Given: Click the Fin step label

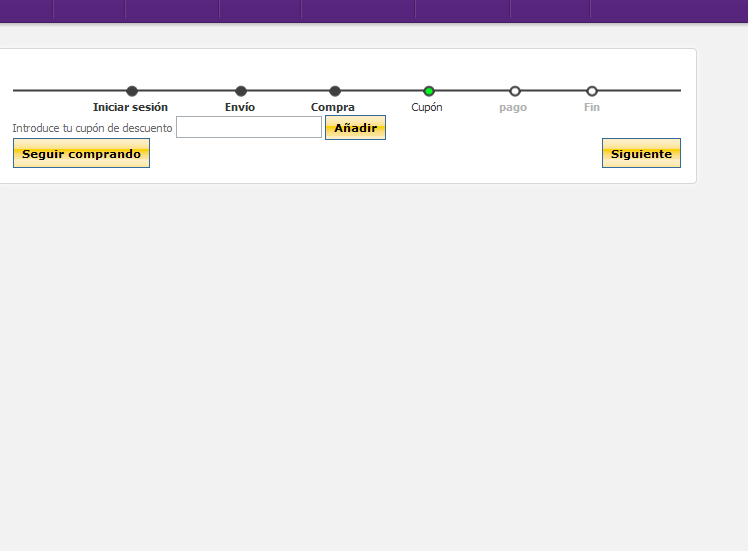Looking at the screenshot, I should 592,107.
